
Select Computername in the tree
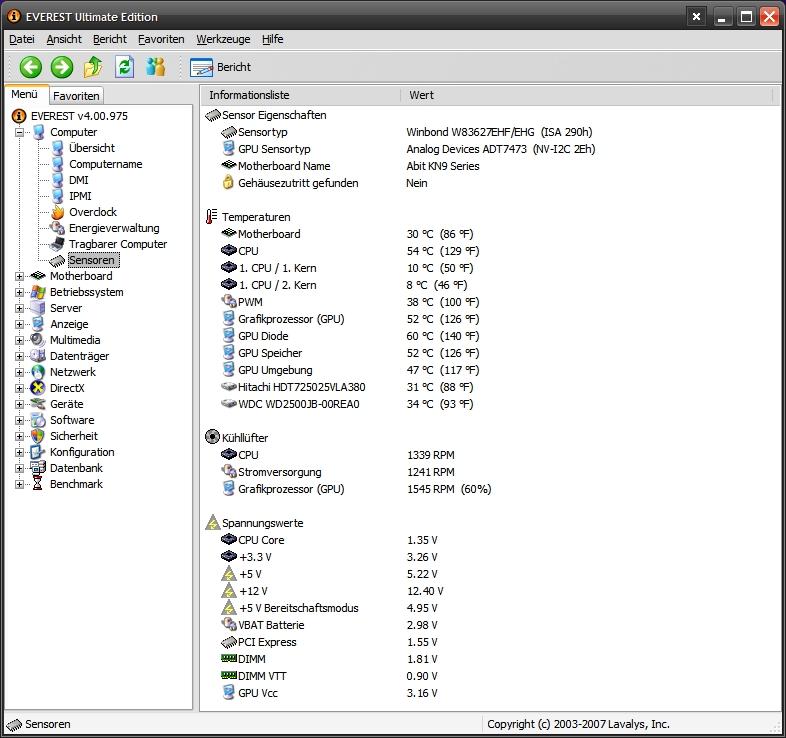(106, 164)
